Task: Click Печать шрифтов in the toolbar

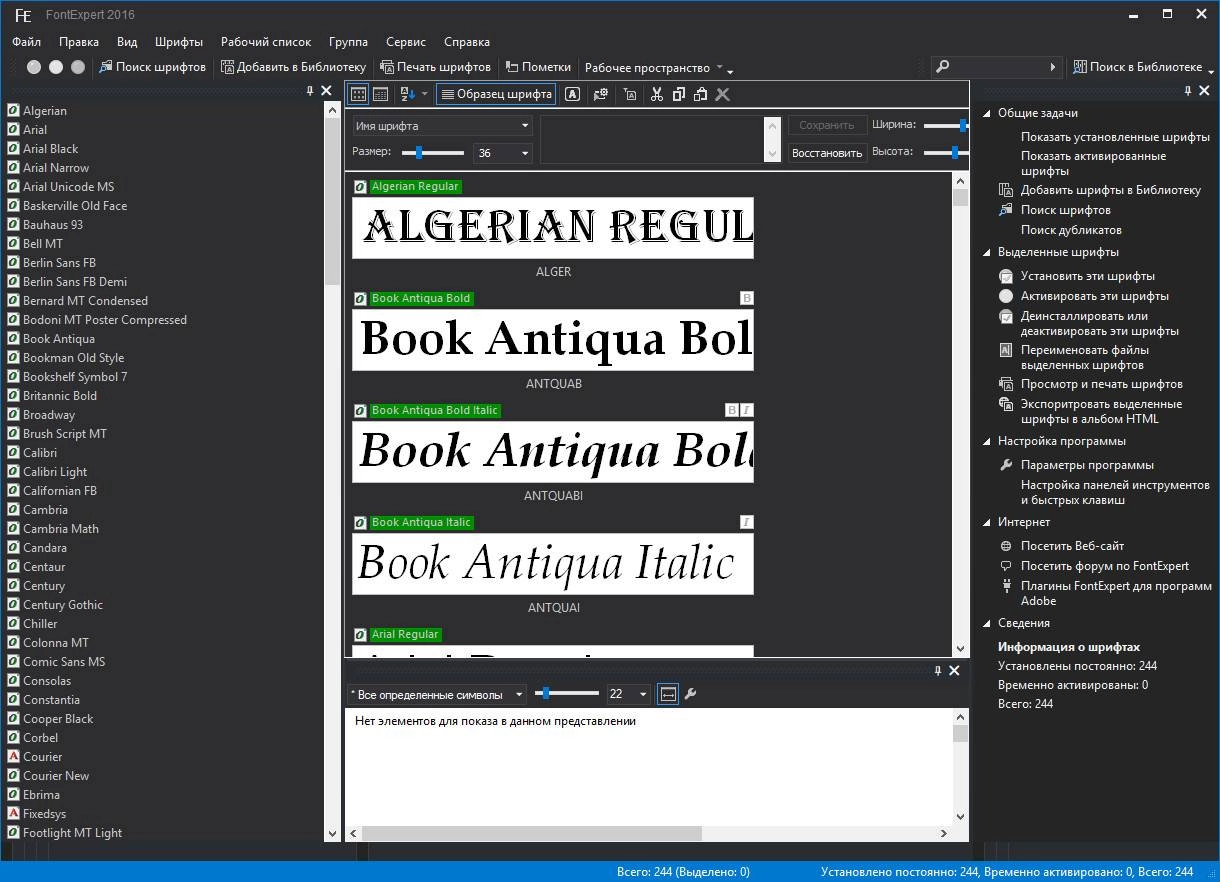Action: tap(436, 67)
